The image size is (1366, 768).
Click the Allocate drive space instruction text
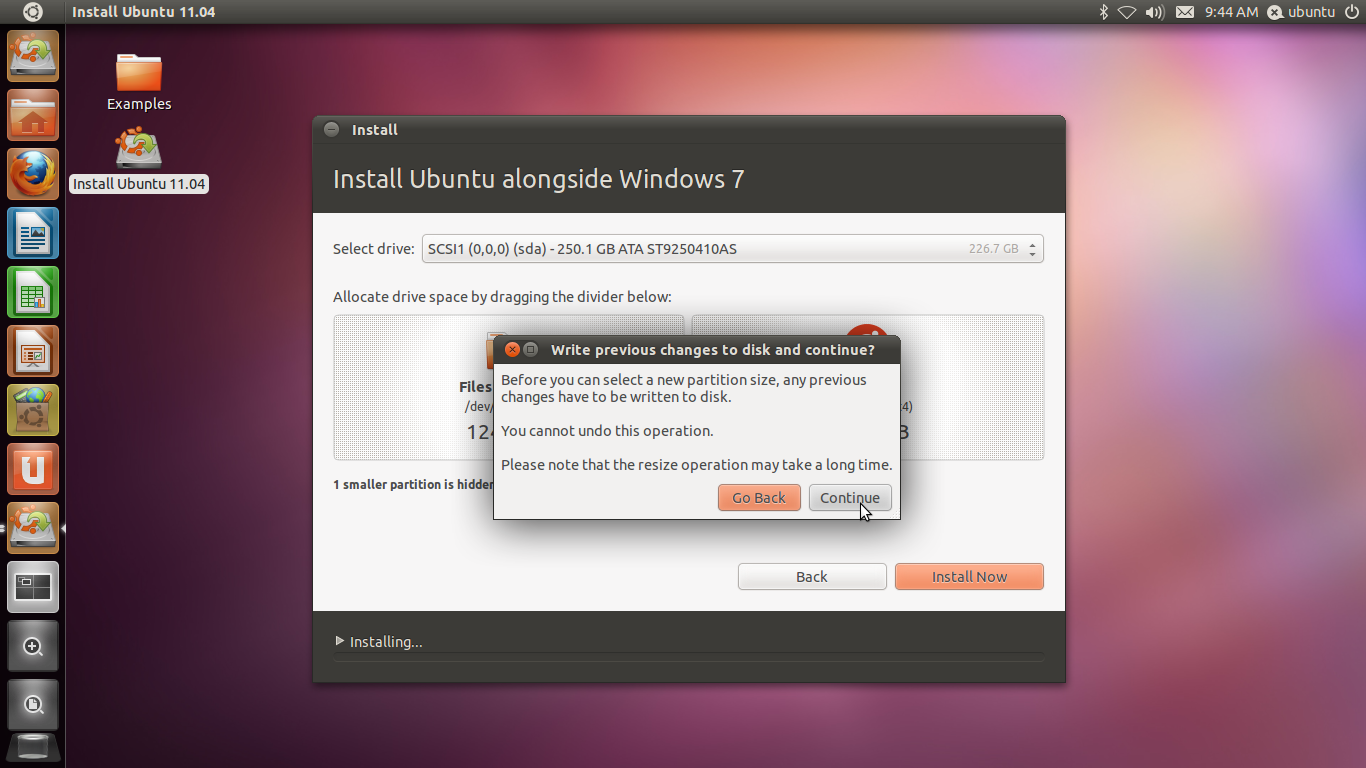(502, 297)
